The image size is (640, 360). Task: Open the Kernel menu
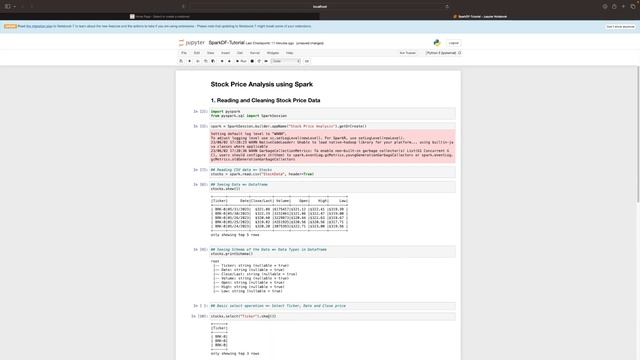point(255,53)
